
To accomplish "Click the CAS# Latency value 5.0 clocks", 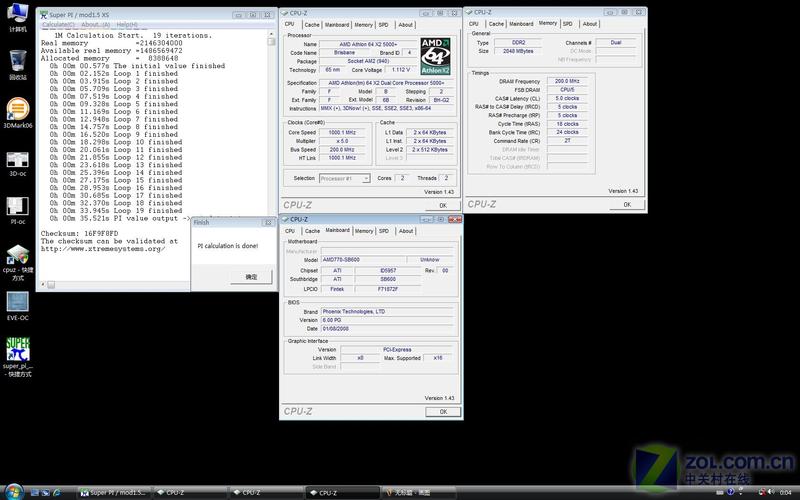I will tap(567, 98).
